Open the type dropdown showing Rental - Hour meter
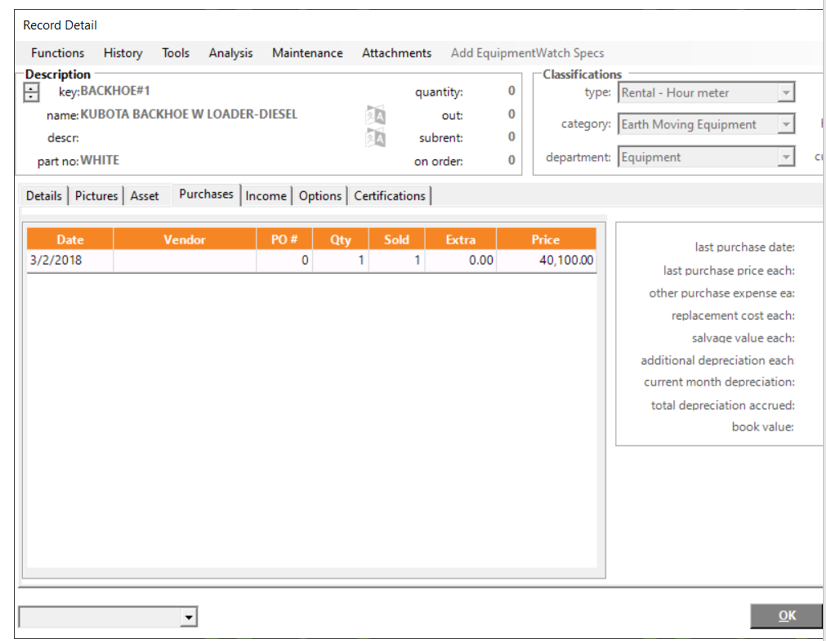826x641 pixels. coord(785,93)
